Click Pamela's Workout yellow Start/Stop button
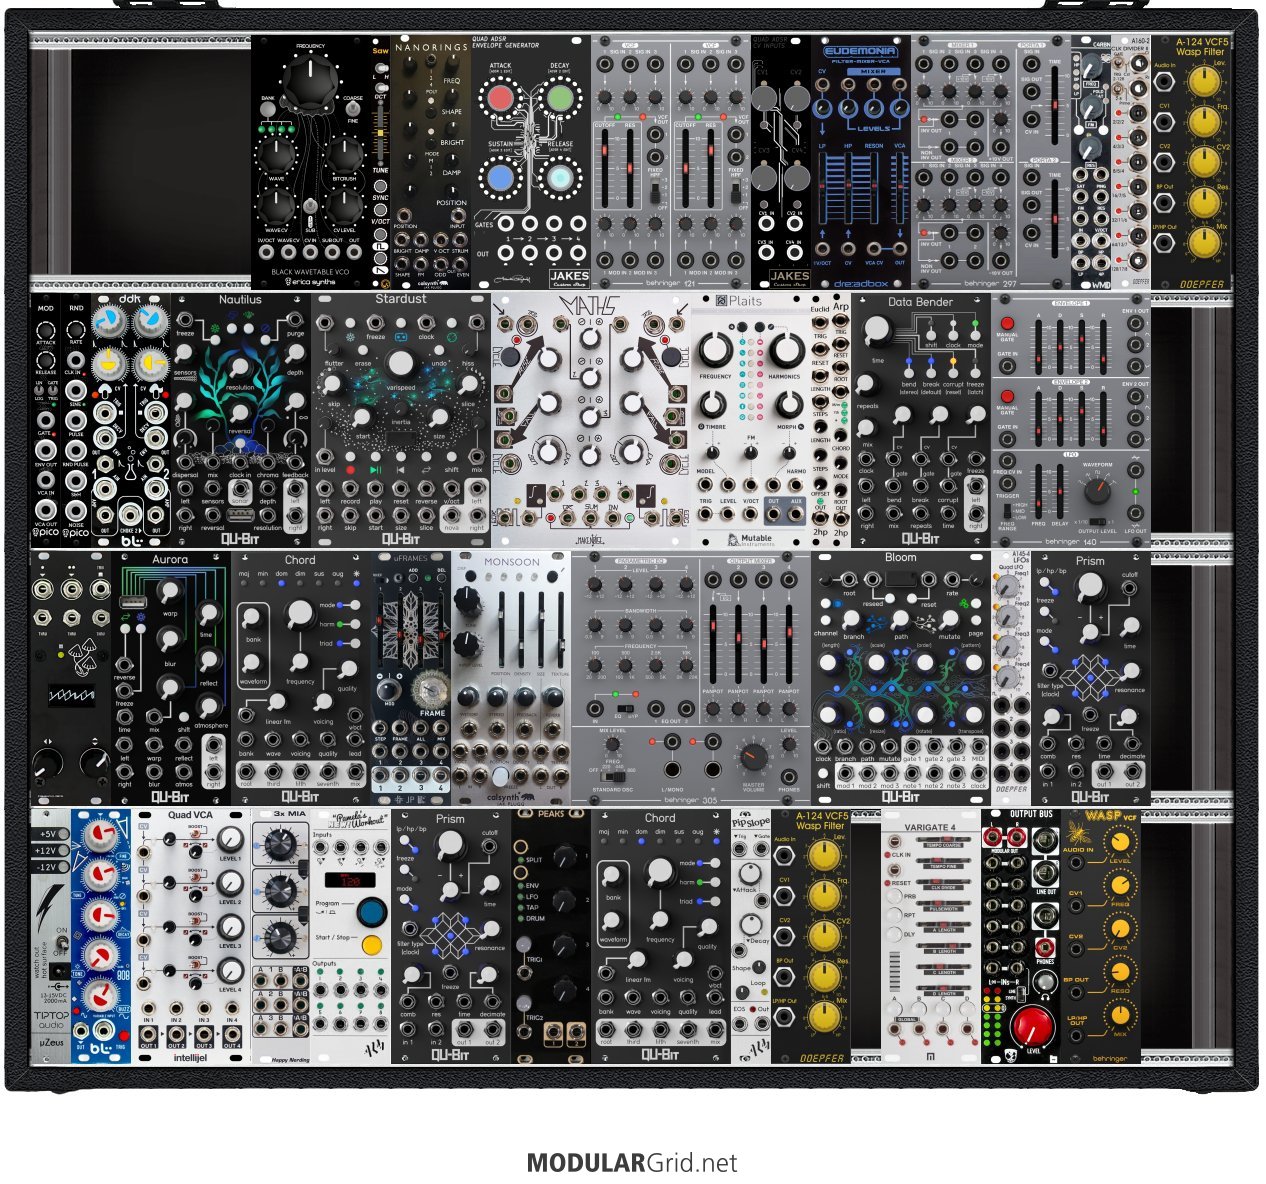The image size is (1266, 1184). [x=372, y=945]
